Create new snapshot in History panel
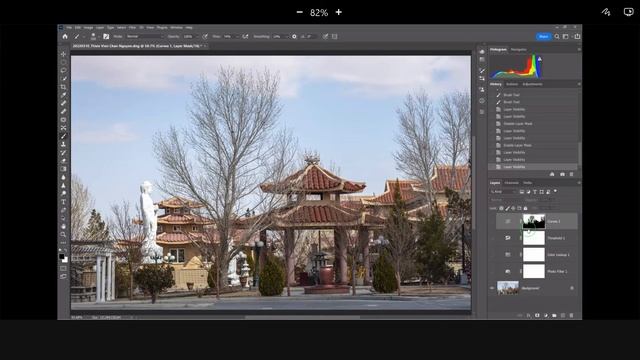Image resolution: width=640 pixels, height=360 pixels. click(x=562, y=174)
